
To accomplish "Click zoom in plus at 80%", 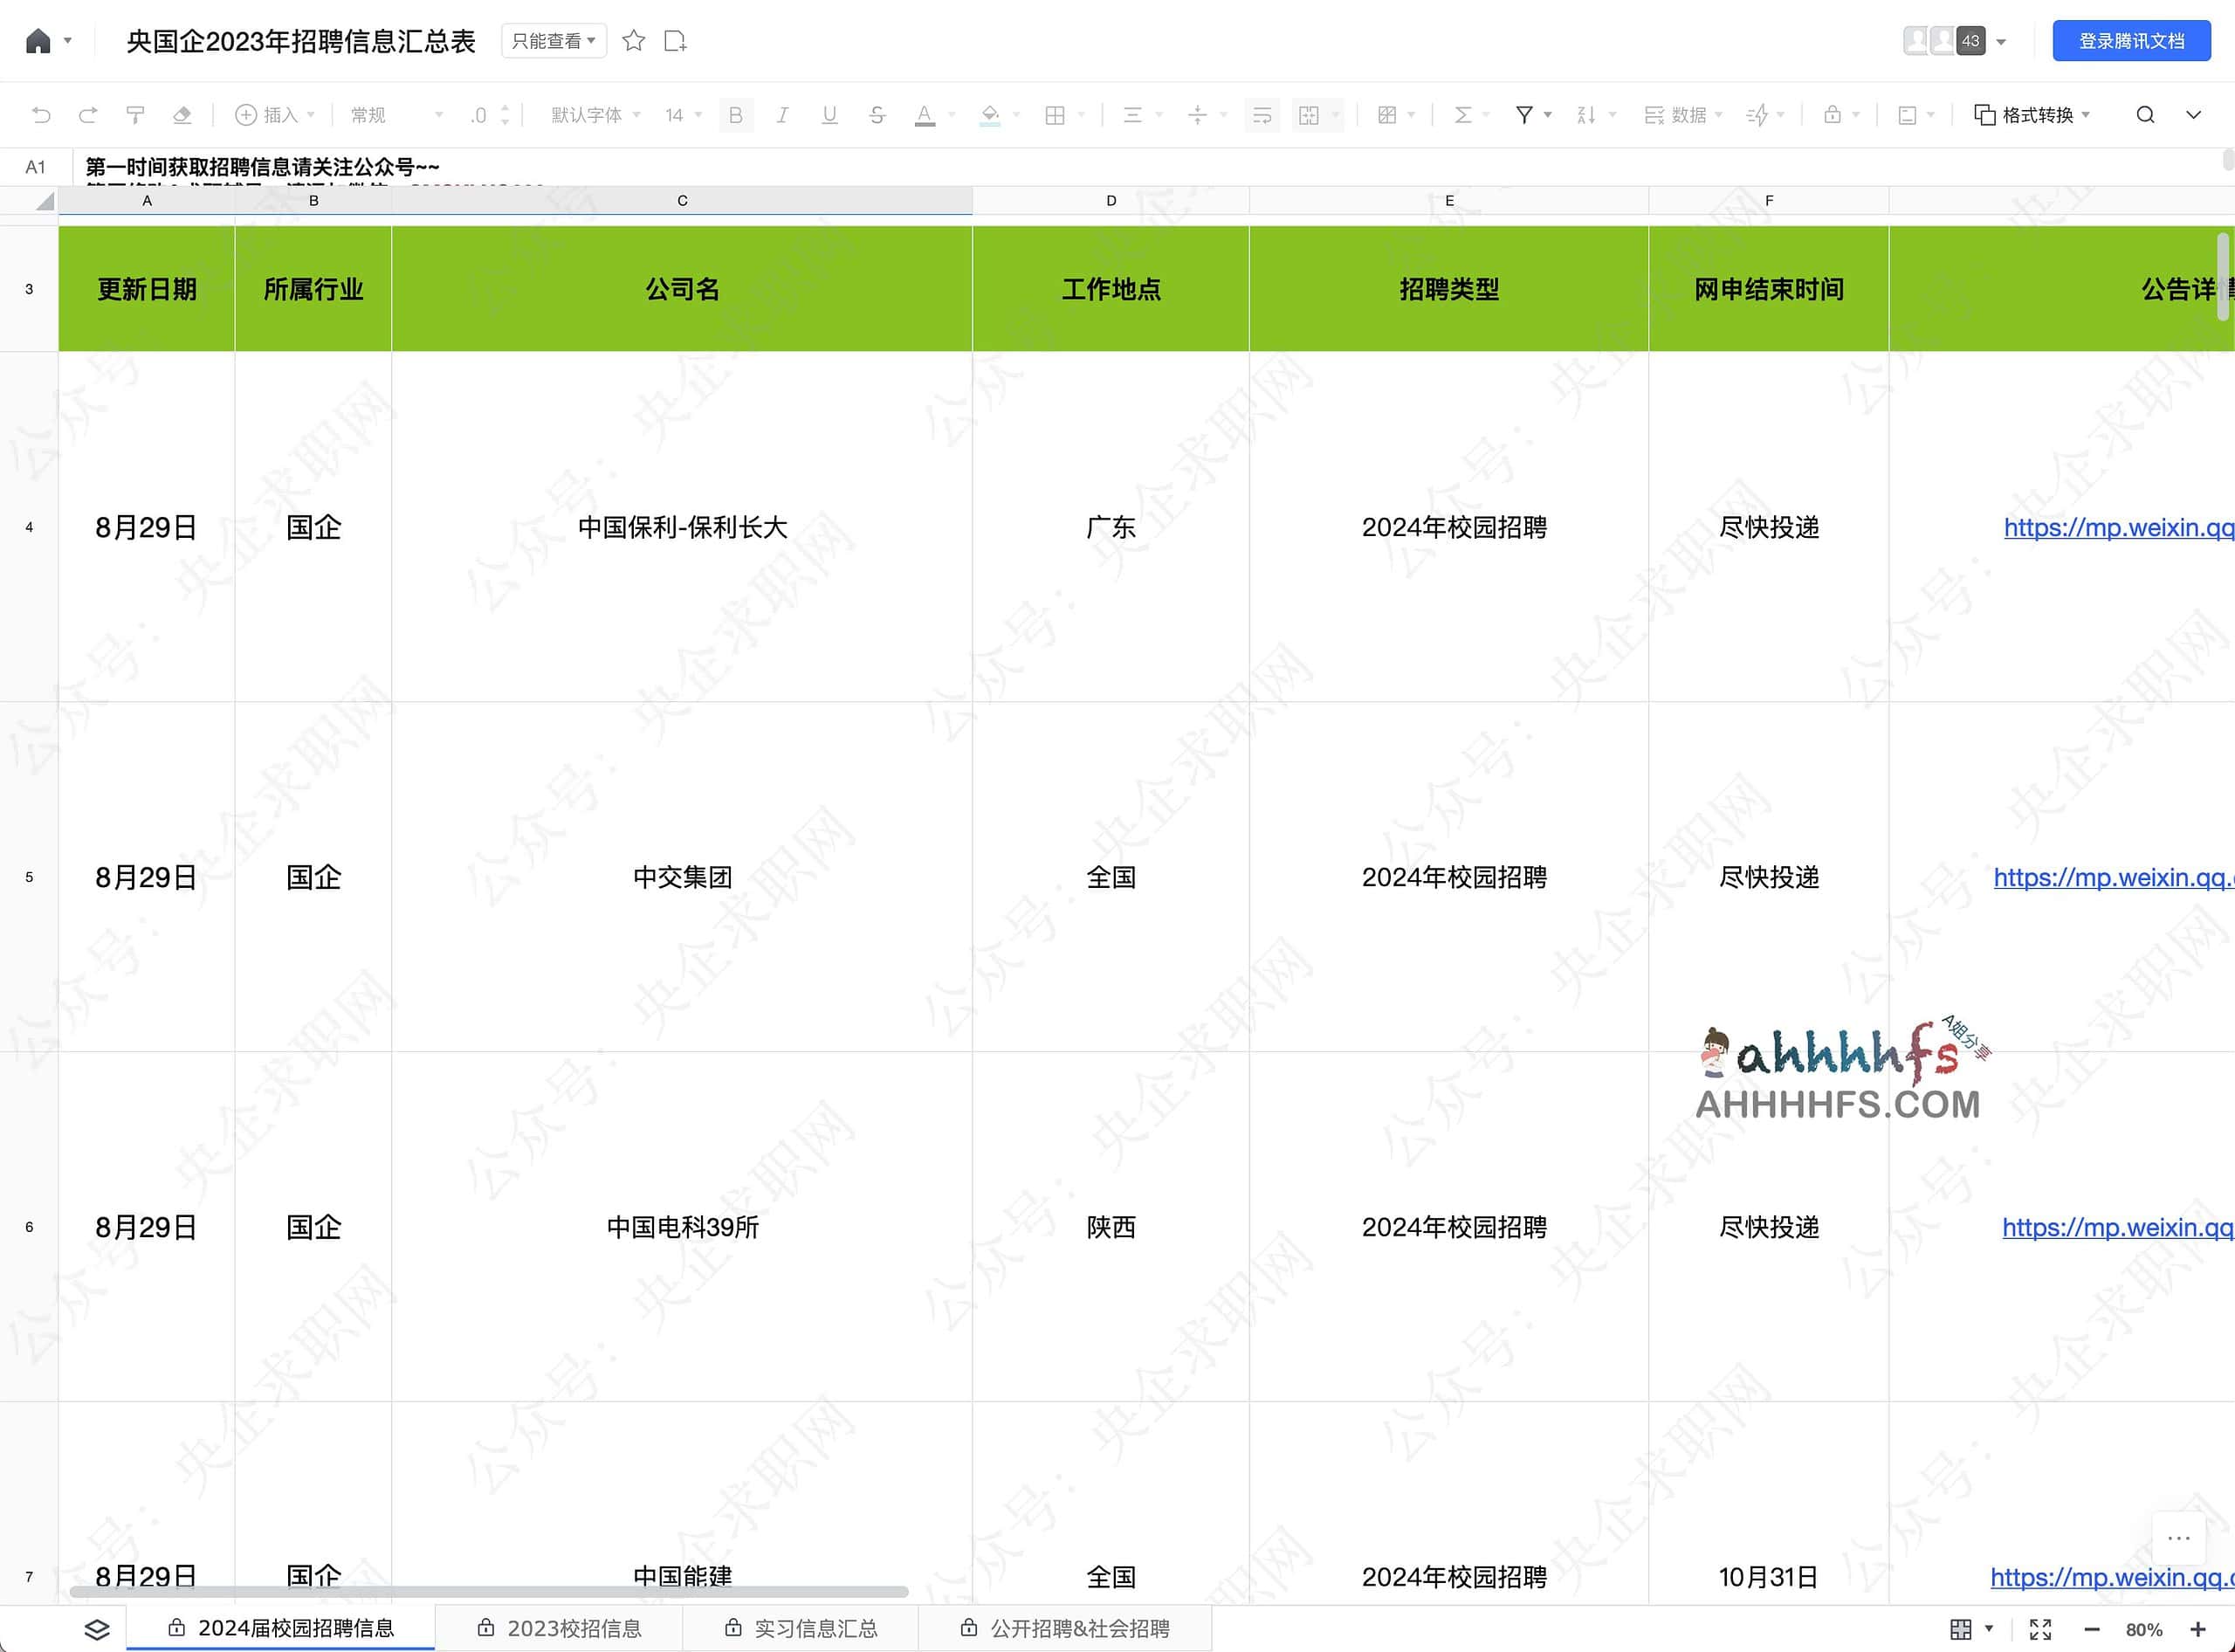I will tap(2198, 1630).
